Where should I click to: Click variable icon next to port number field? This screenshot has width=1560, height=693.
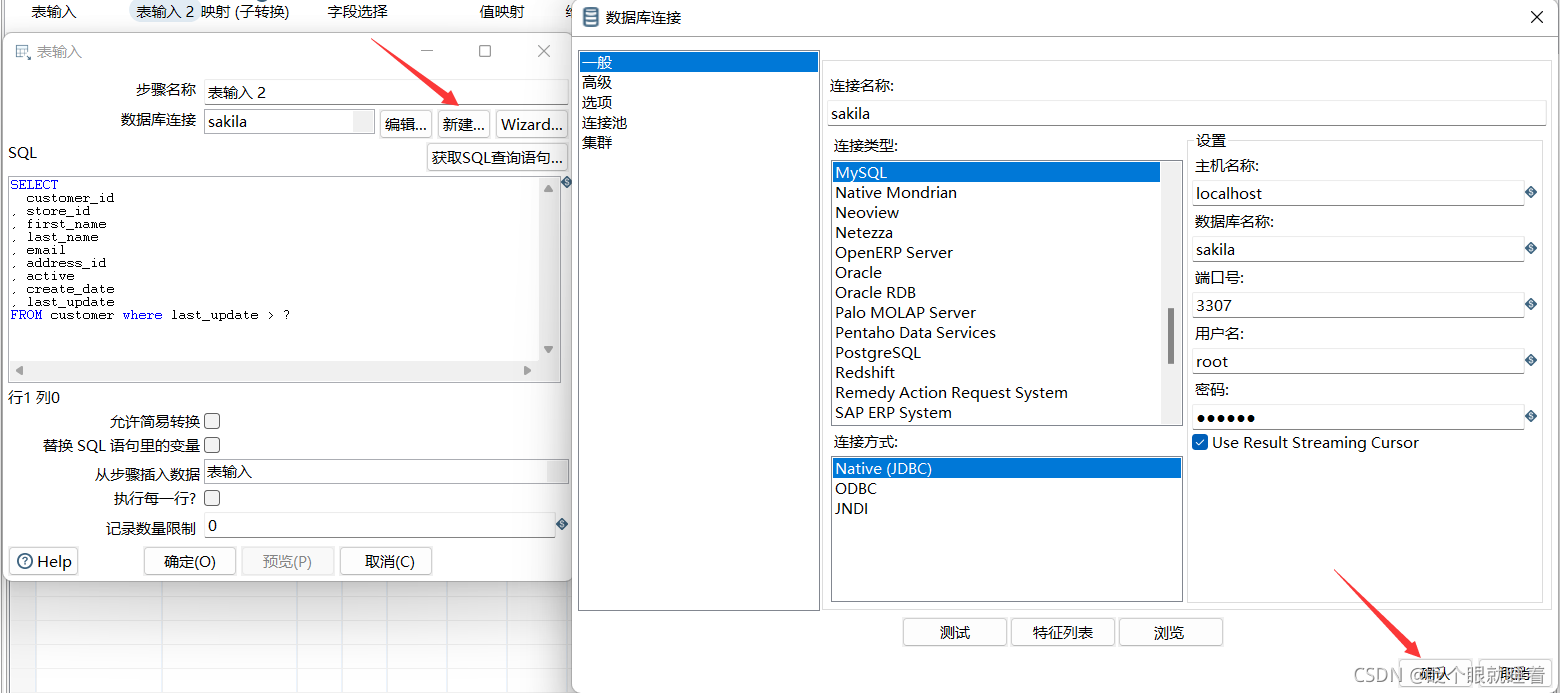(1531, 304)
